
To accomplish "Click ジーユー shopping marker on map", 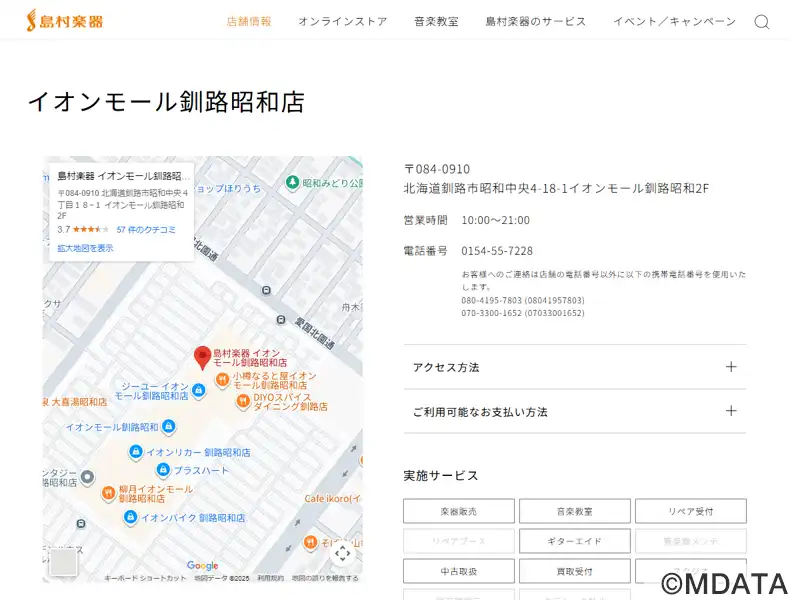I will click(198, 391).
